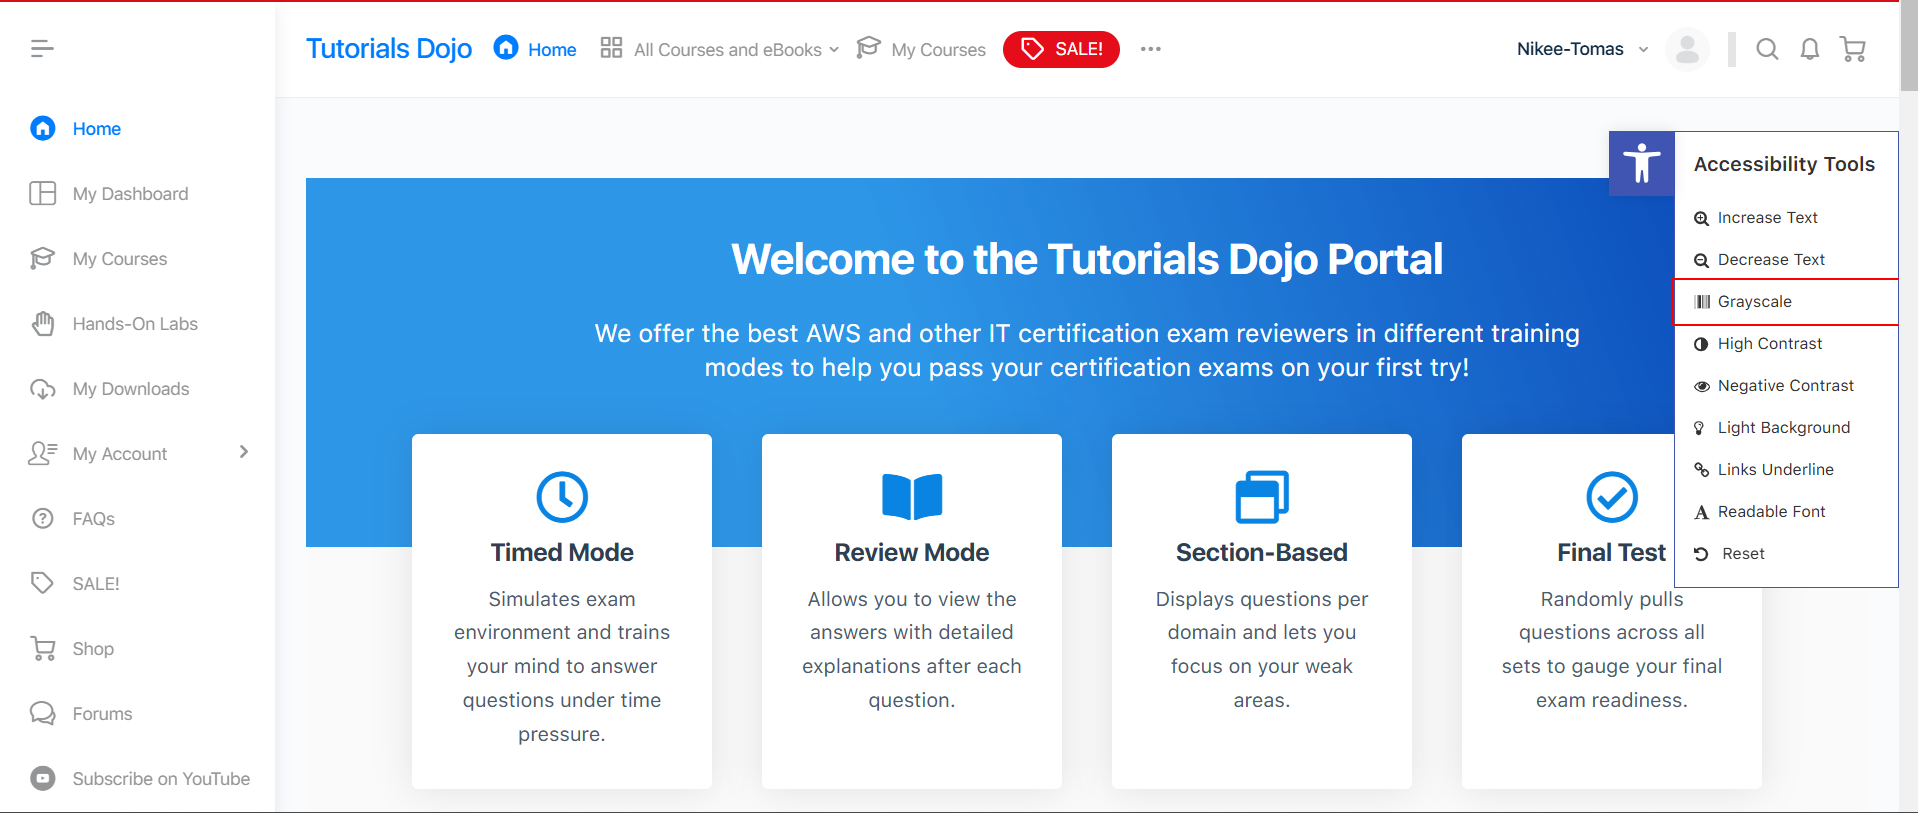This screenshot has width=1918, height=813.
Task: Go to Hands-On Labs in sidebar
Action: pos(135,324)
